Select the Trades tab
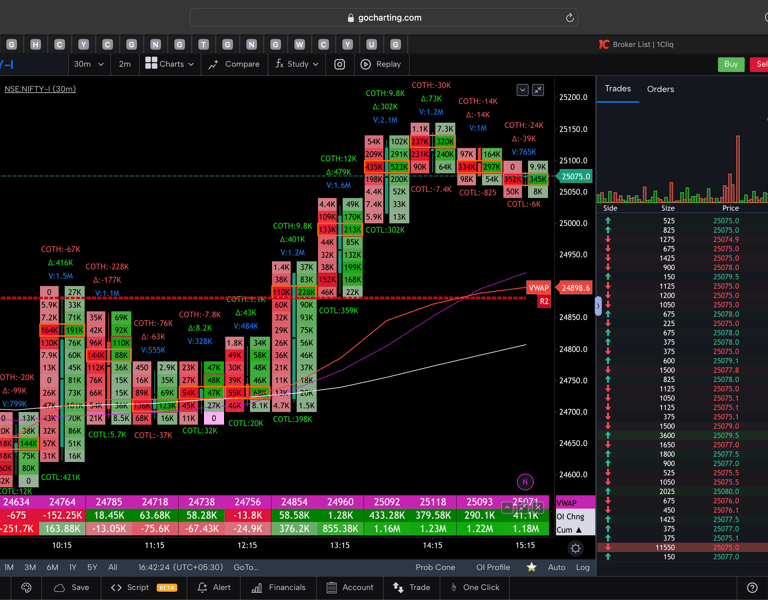Screen dimensions: 768x600 pyautogui.click(x=618, y=89)
